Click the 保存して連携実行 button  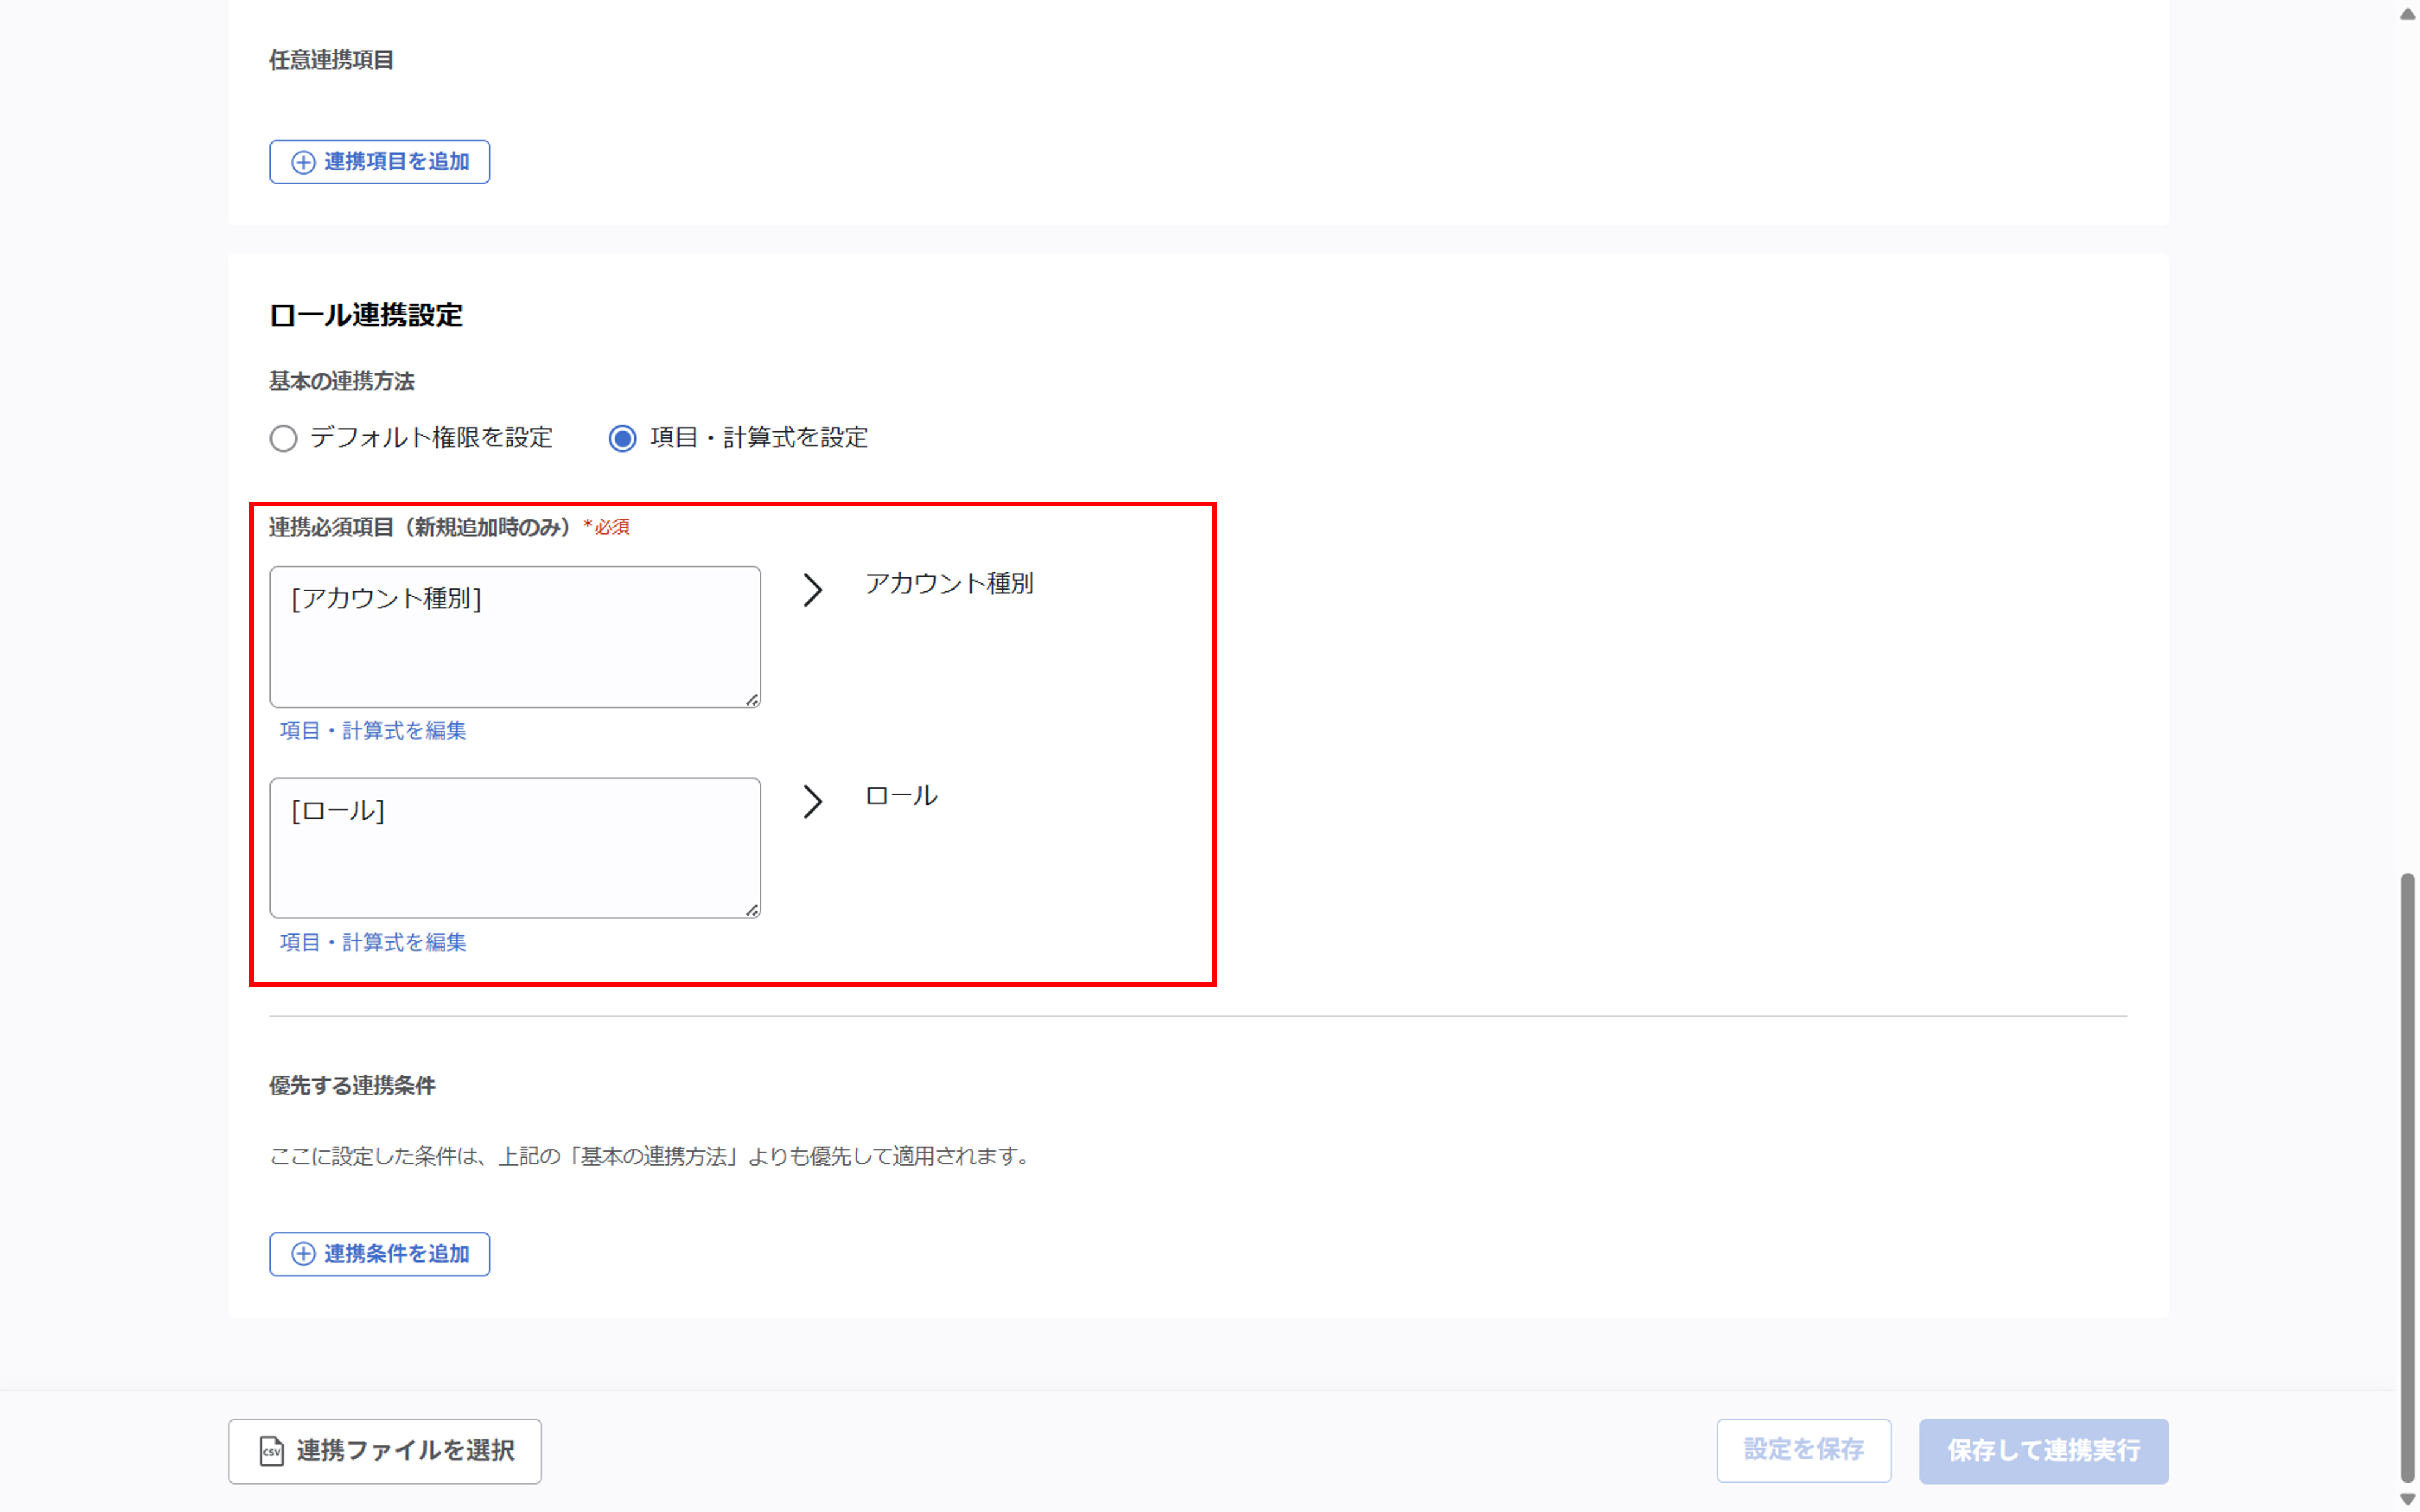pos(2044,1451)
